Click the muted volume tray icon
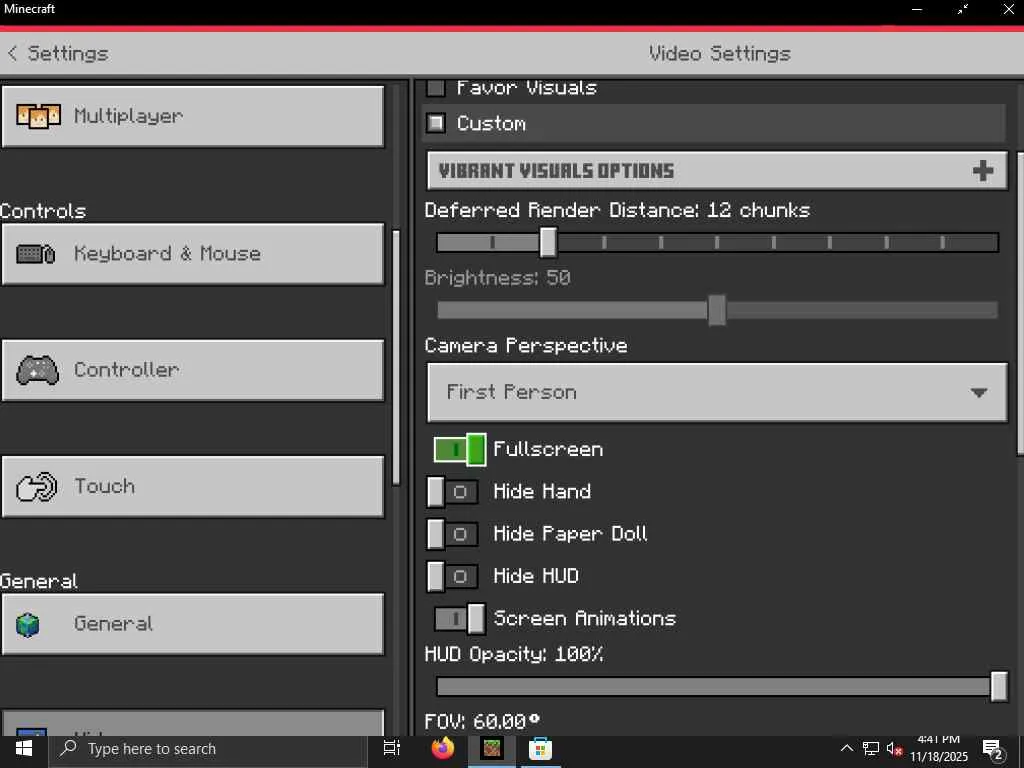Screen dimensions: 1024x768 pyautogui.click(x=894, y=749)
